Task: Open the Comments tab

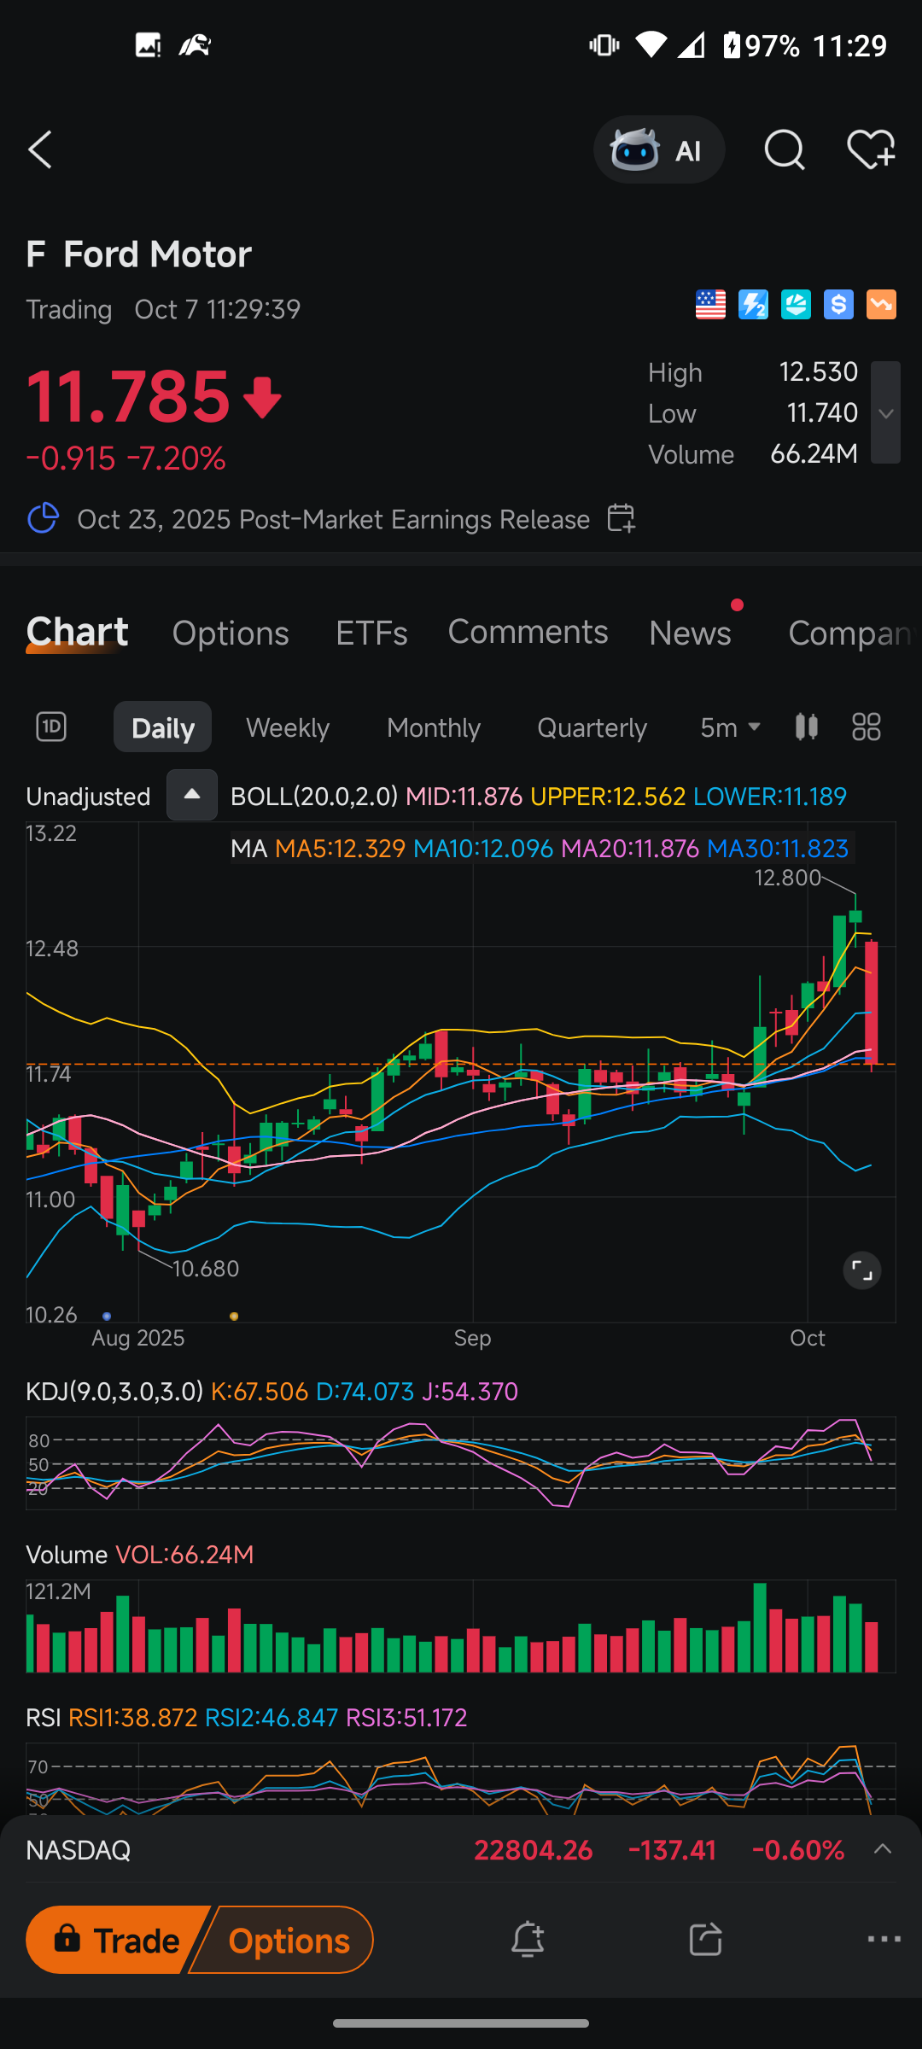Action: pos(528,633)
